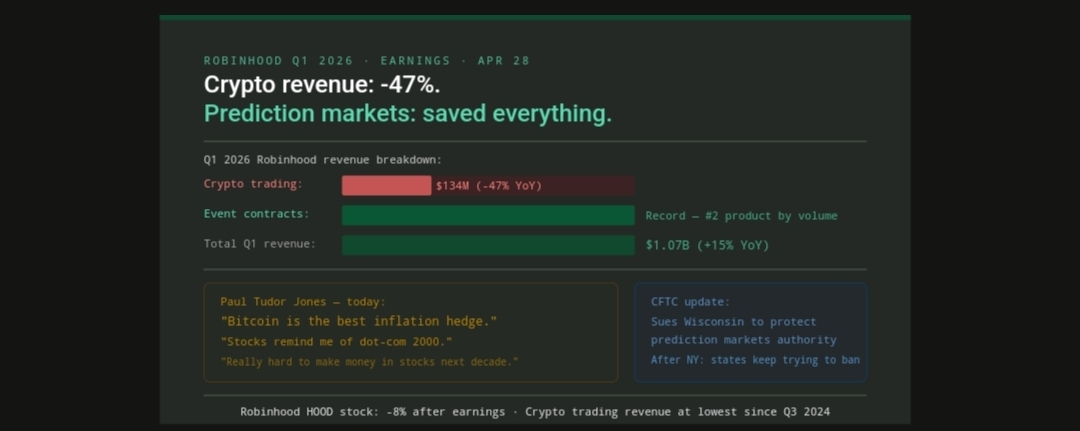Click the headline 'Crypto revenue: -47%.'
1080x431 pixels.
point(322,85)
